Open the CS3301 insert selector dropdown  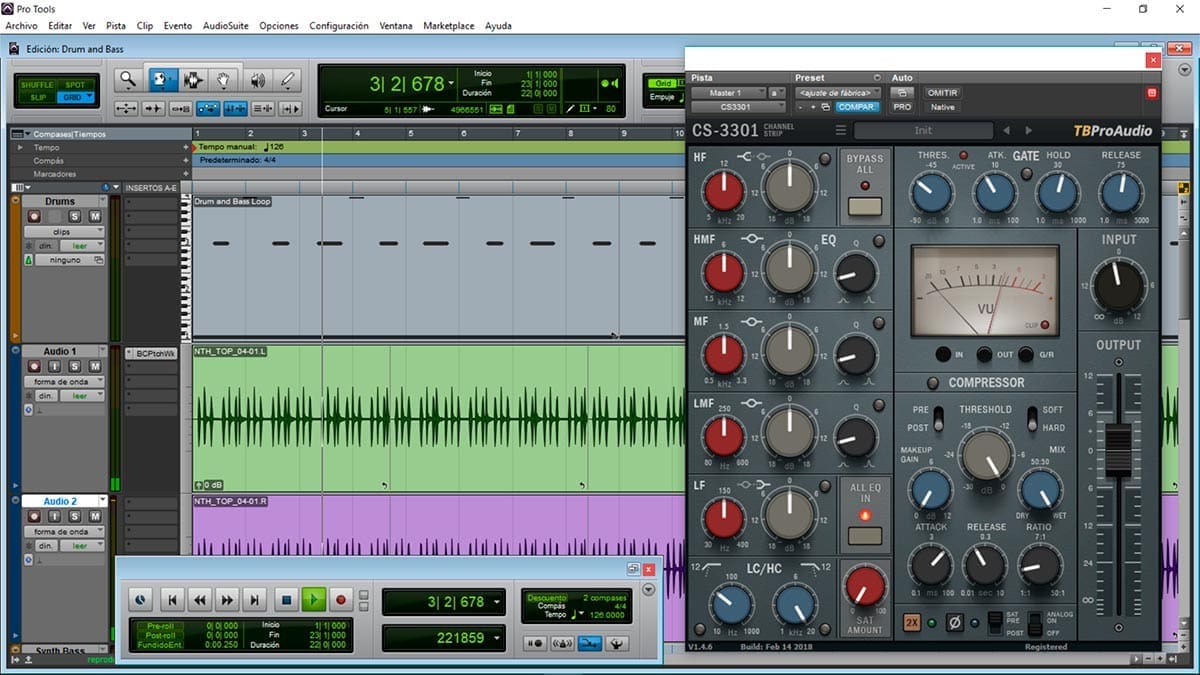point(739,107)
